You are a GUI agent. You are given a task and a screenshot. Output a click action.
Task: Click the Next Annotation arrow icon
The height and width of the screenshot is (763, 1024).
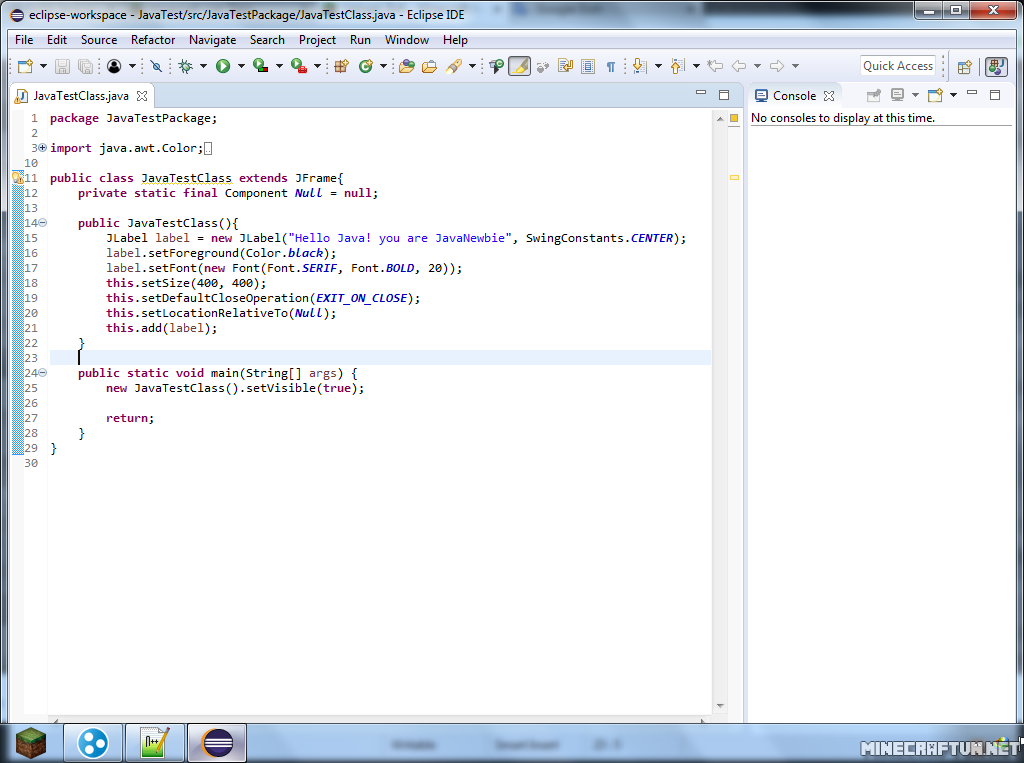tap(639, 66)
